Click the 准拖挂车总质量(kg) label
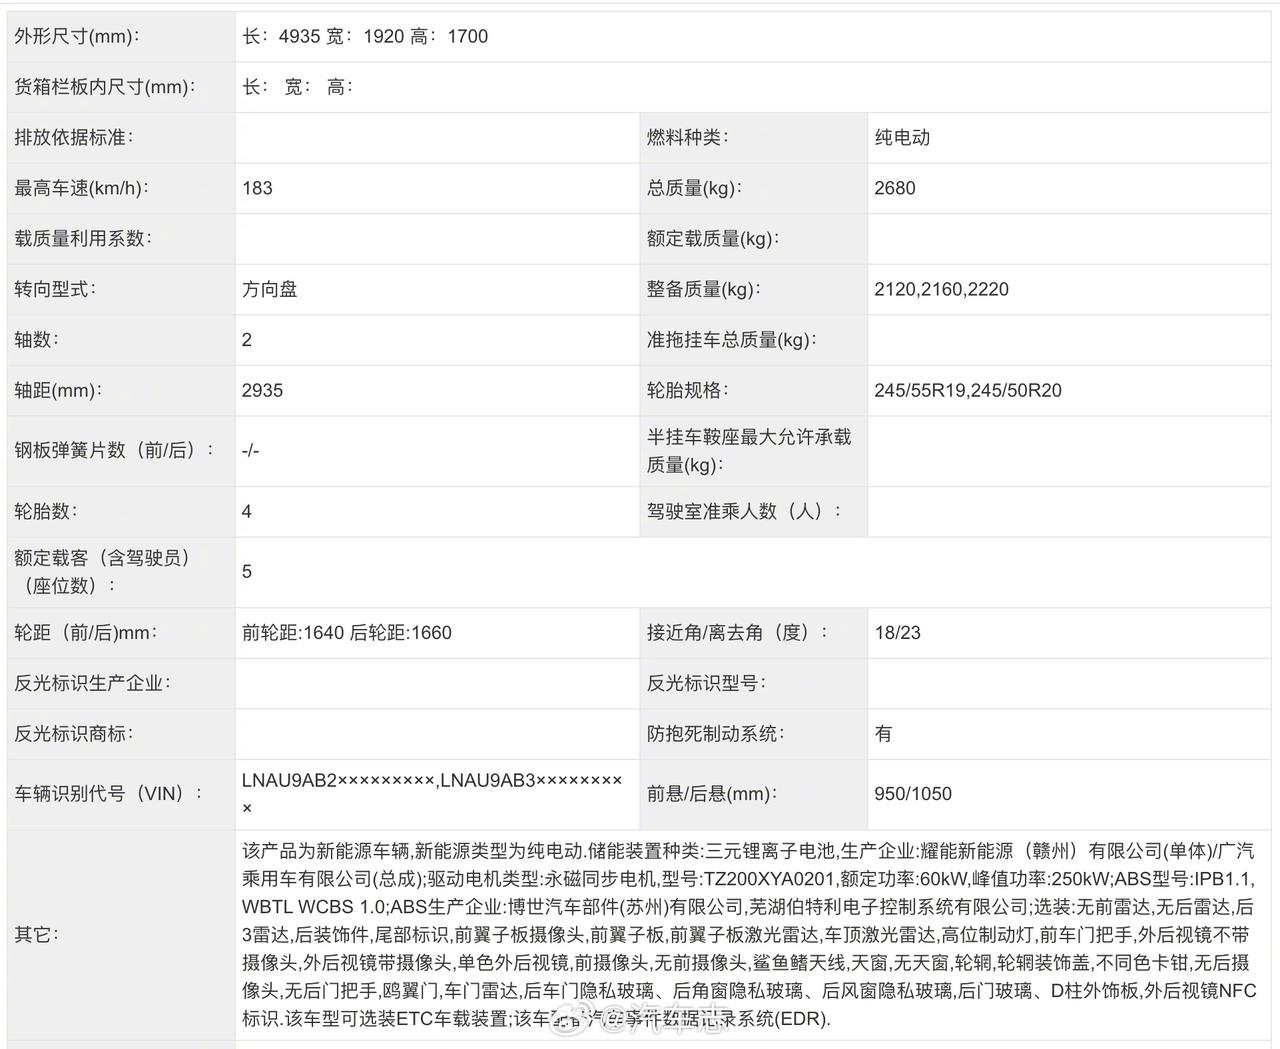The height and width of the screenshot is (1049, 1280). (x=732, y=340)
